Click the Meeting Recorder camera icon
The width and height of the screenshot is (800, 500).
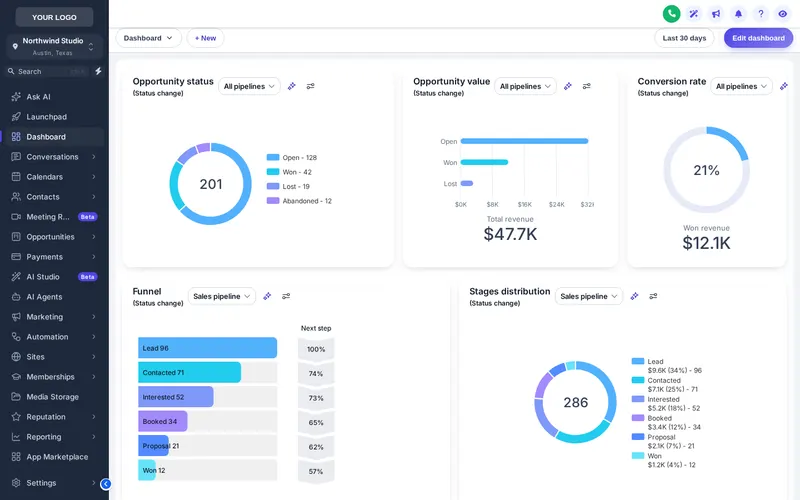pyautogui.click(x=16, y=217)
